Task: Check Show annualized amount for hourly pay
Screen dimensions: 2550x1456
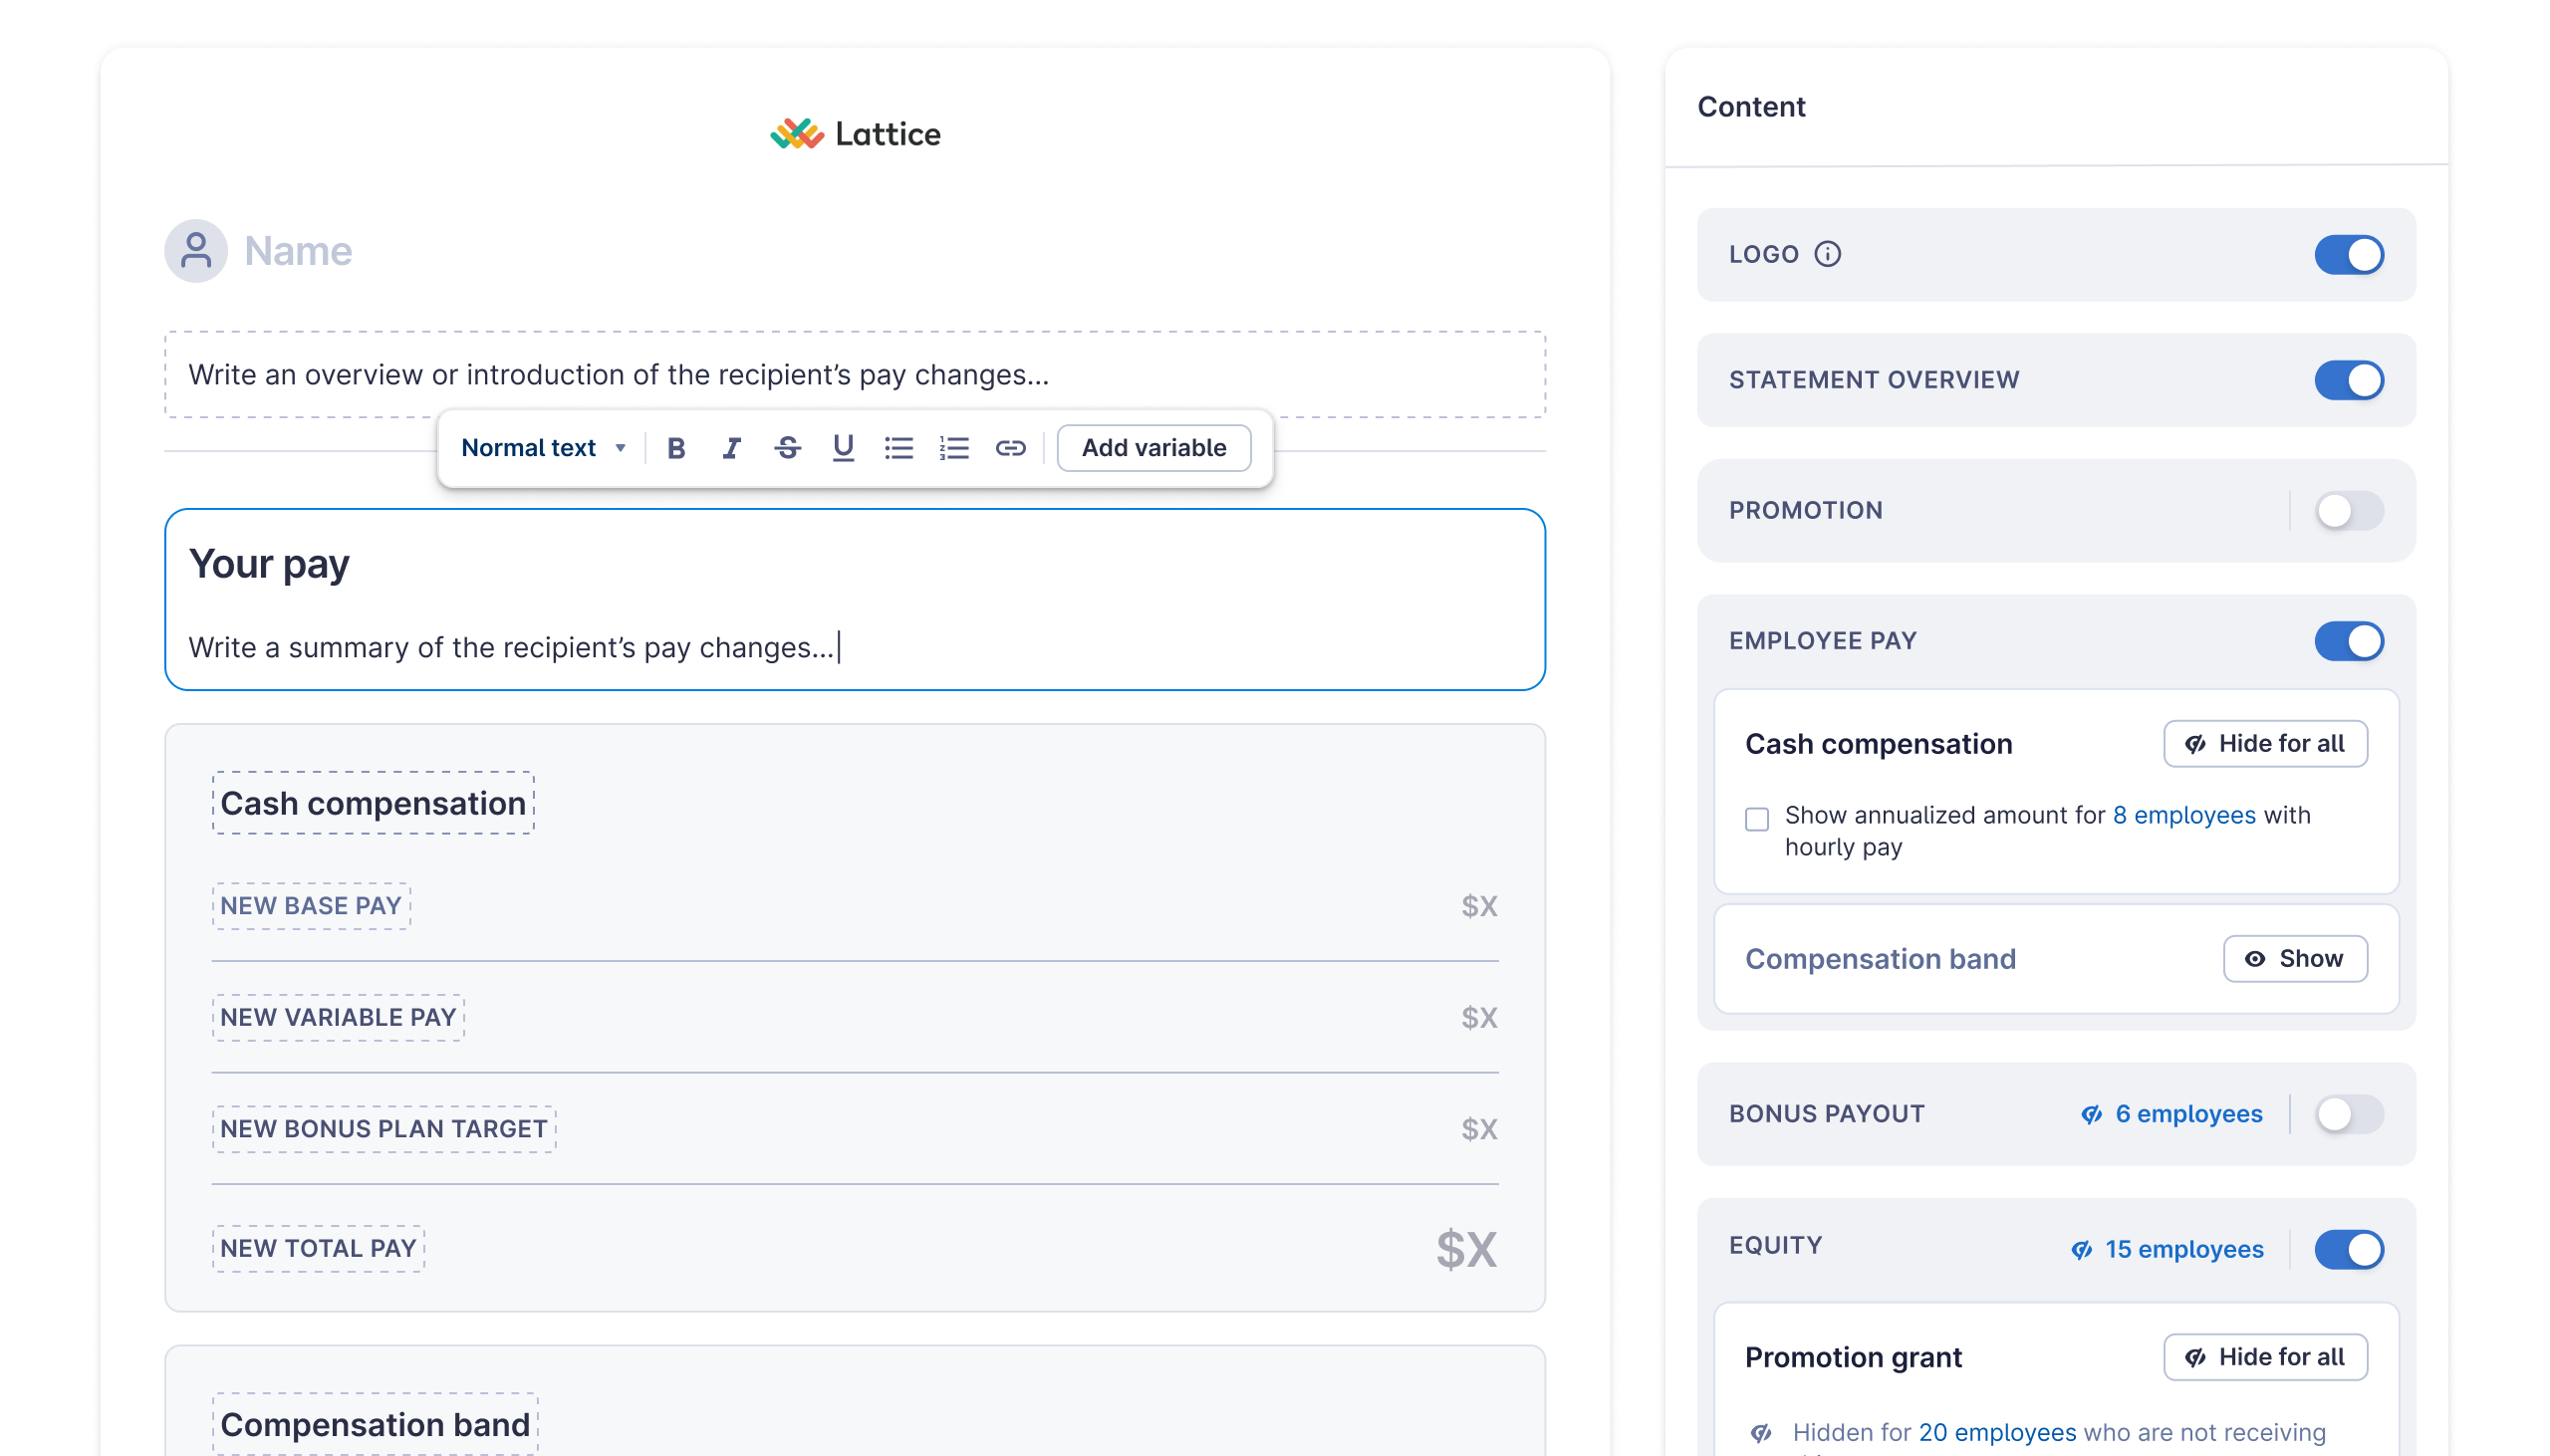Action: (1757, 819)
